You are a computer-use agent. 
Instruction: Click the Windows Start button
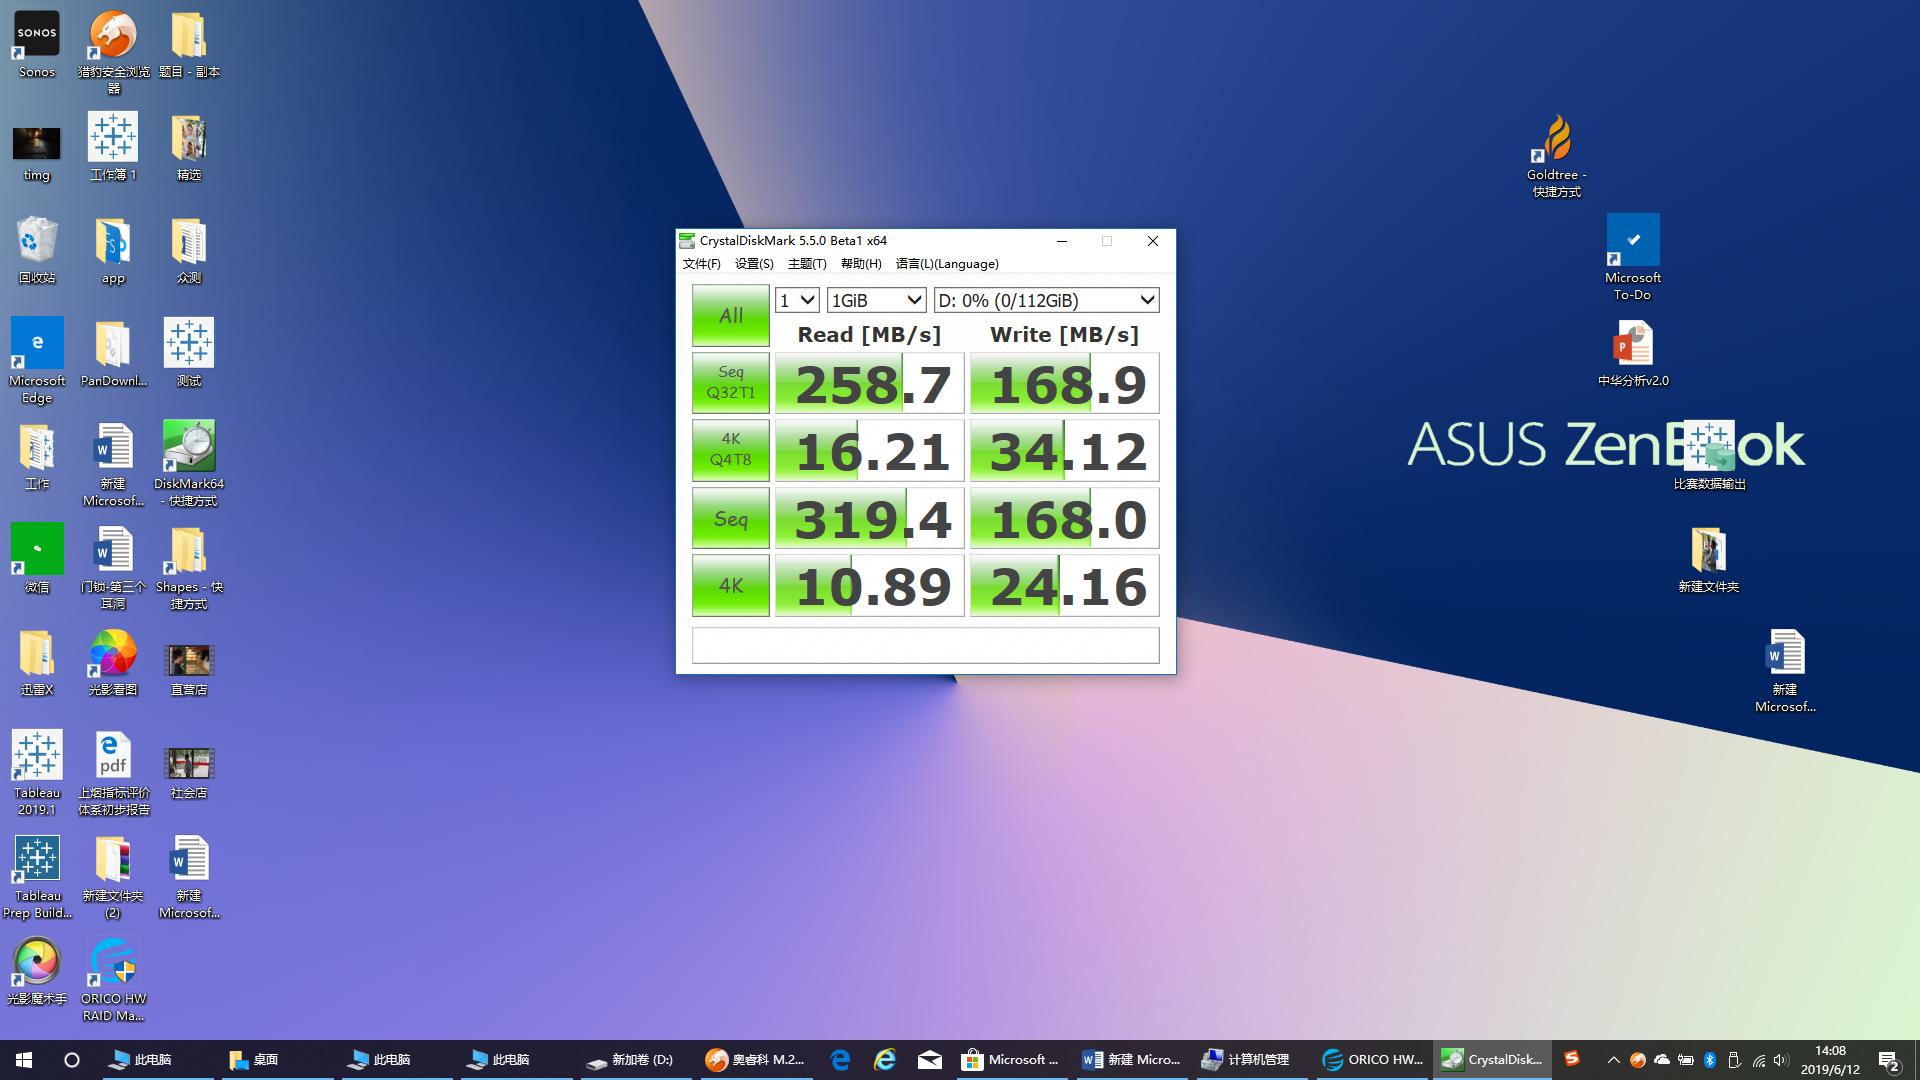coord(24,1060)
